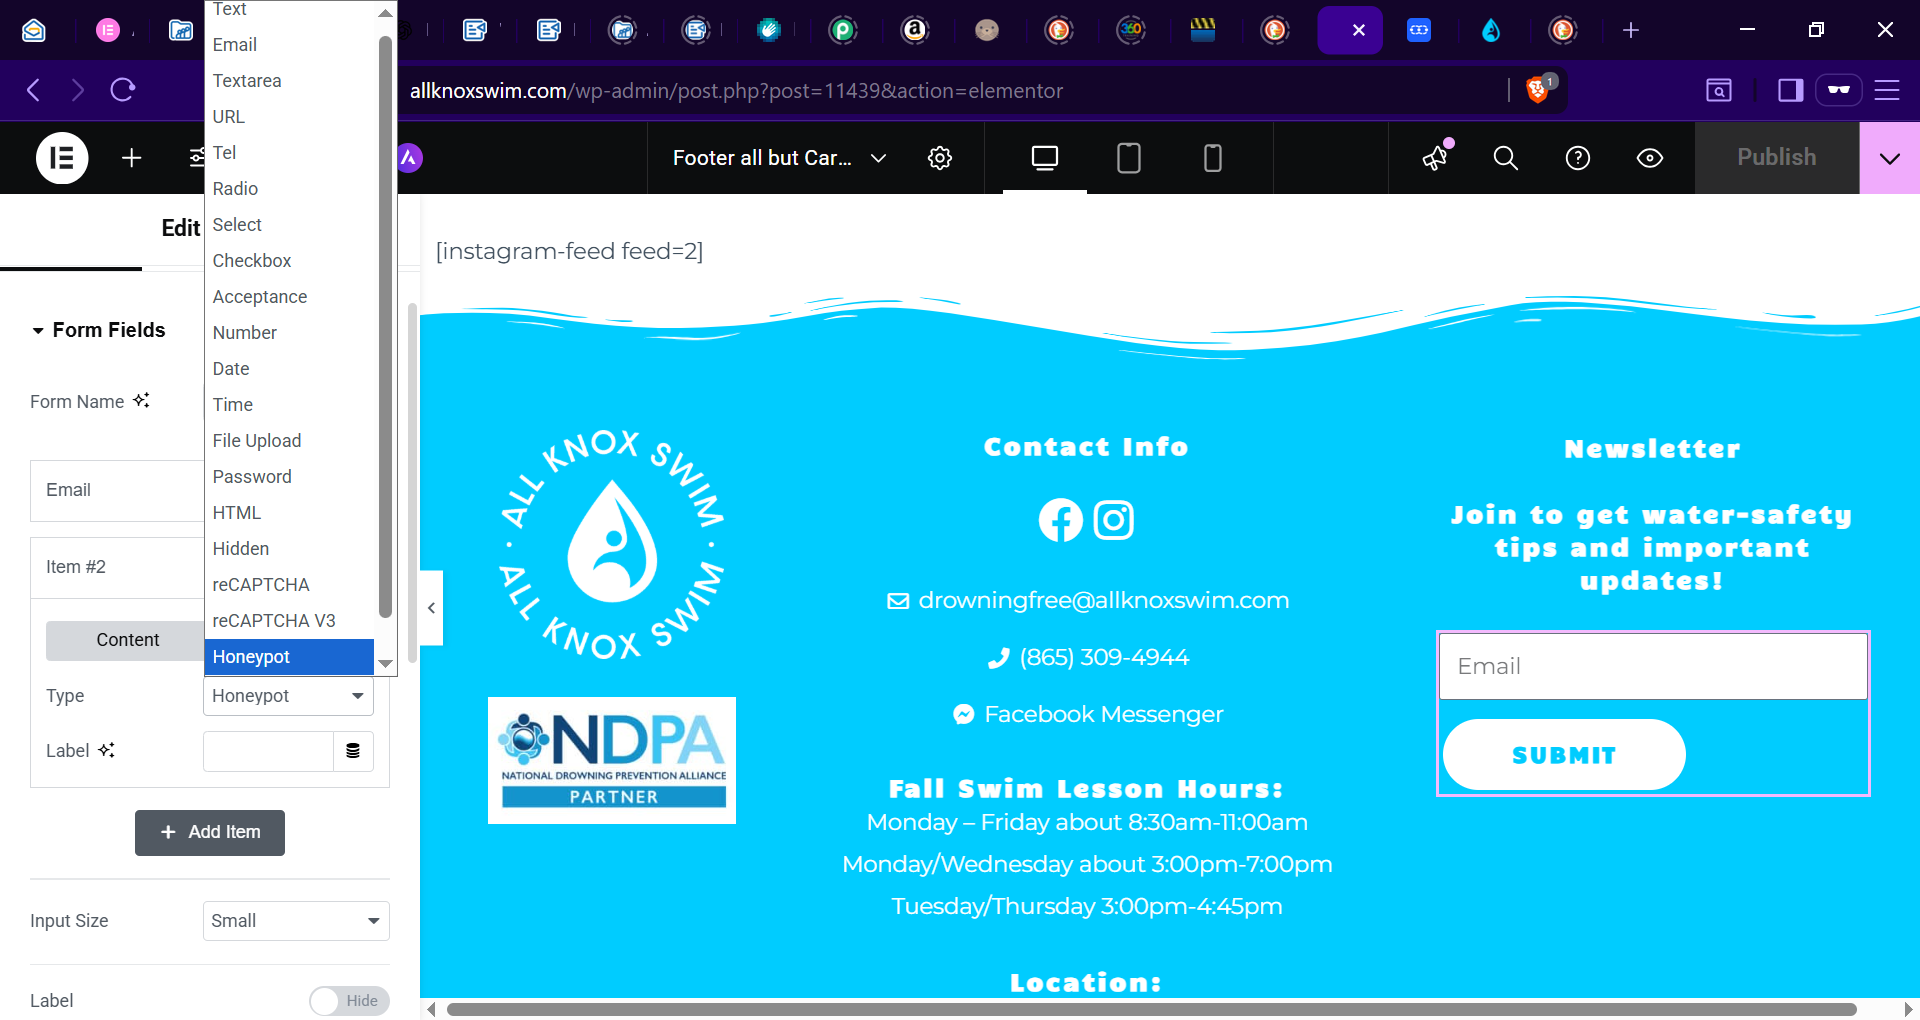Image resolution: width=1920 pixels, height=1020 pixels.
Task: Go back in browser history
Action: point(34,90)
